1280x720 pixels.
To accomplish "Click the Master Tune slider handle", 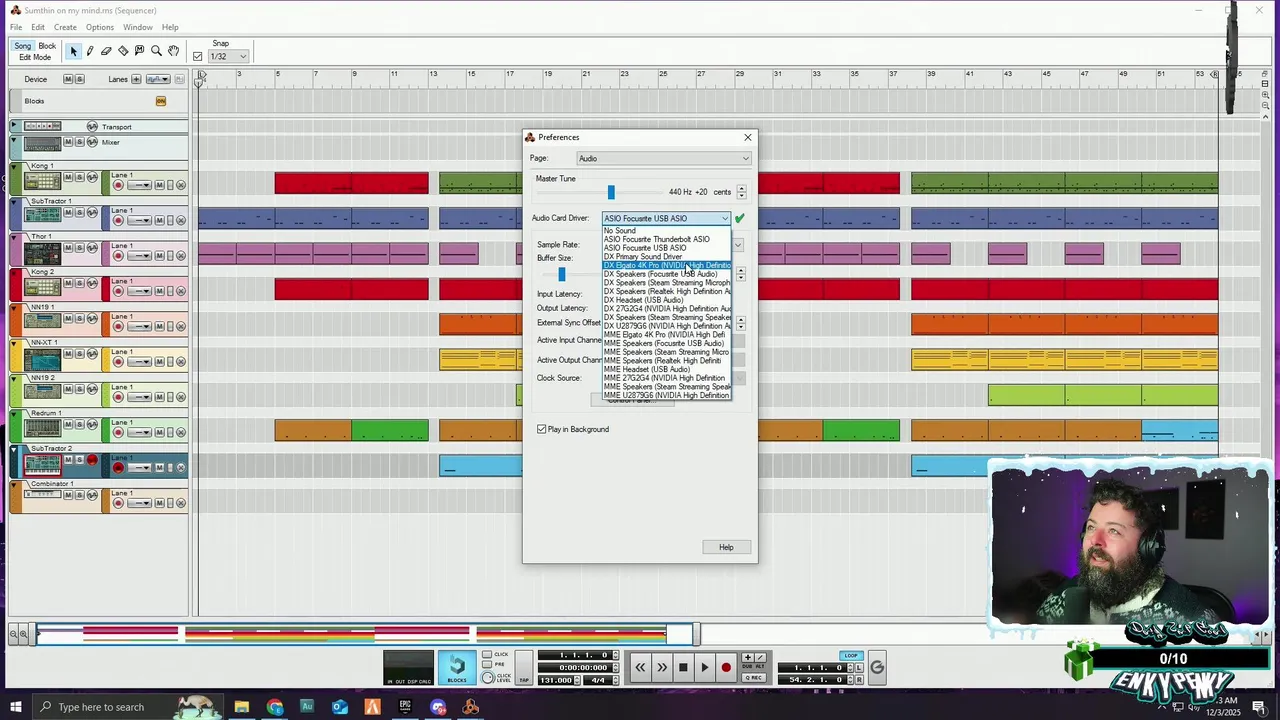I will point(611,192).
